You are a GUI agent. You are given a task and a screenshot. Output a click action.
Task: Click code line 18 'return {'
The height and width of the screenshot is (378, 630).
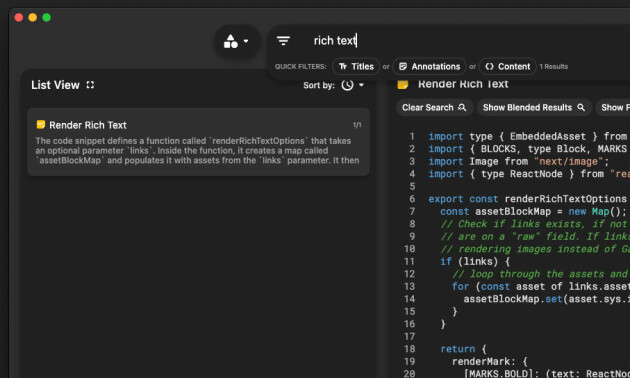click(x=463, y=349)
